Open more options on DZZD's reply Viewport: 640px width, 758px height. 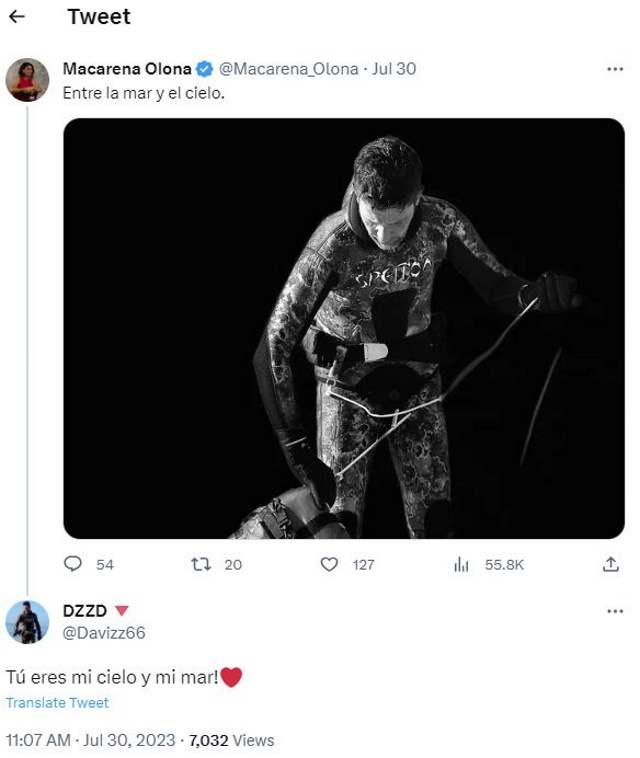(614, 612)
